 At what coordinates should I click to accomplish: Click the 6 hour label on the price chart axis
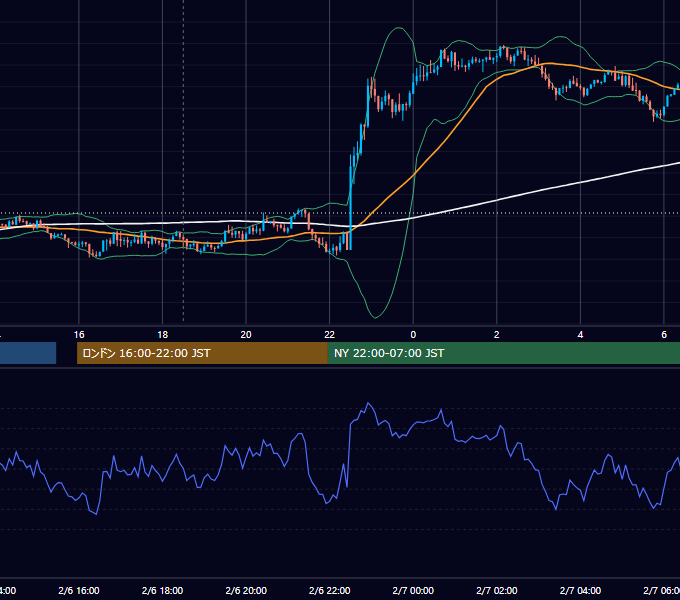(x=664, y=335)
